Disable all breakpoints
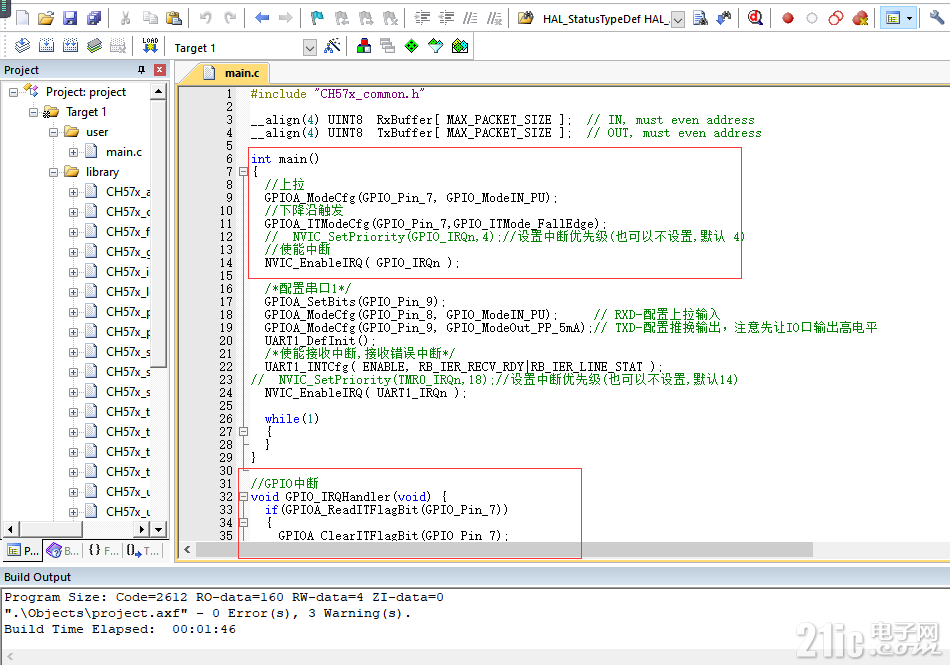950x665 pixels. [836, 18]
